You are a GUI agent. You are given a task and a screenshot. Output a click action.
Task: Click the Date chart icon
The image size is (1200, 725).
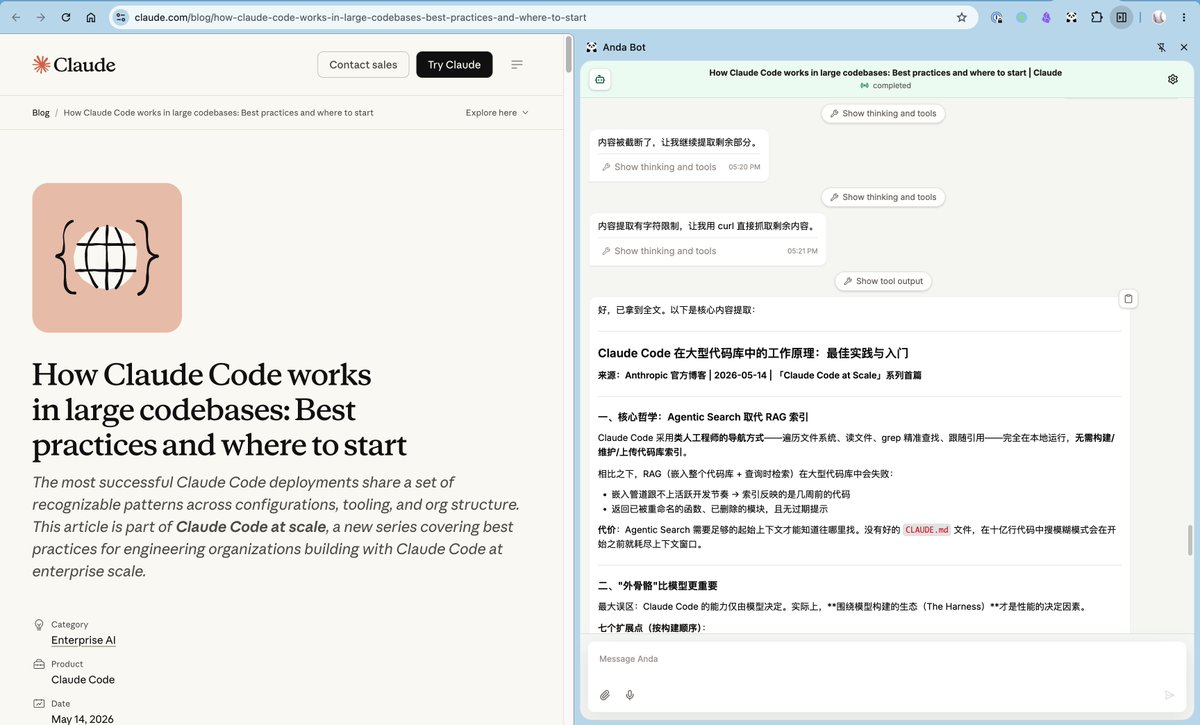(39, 703)
